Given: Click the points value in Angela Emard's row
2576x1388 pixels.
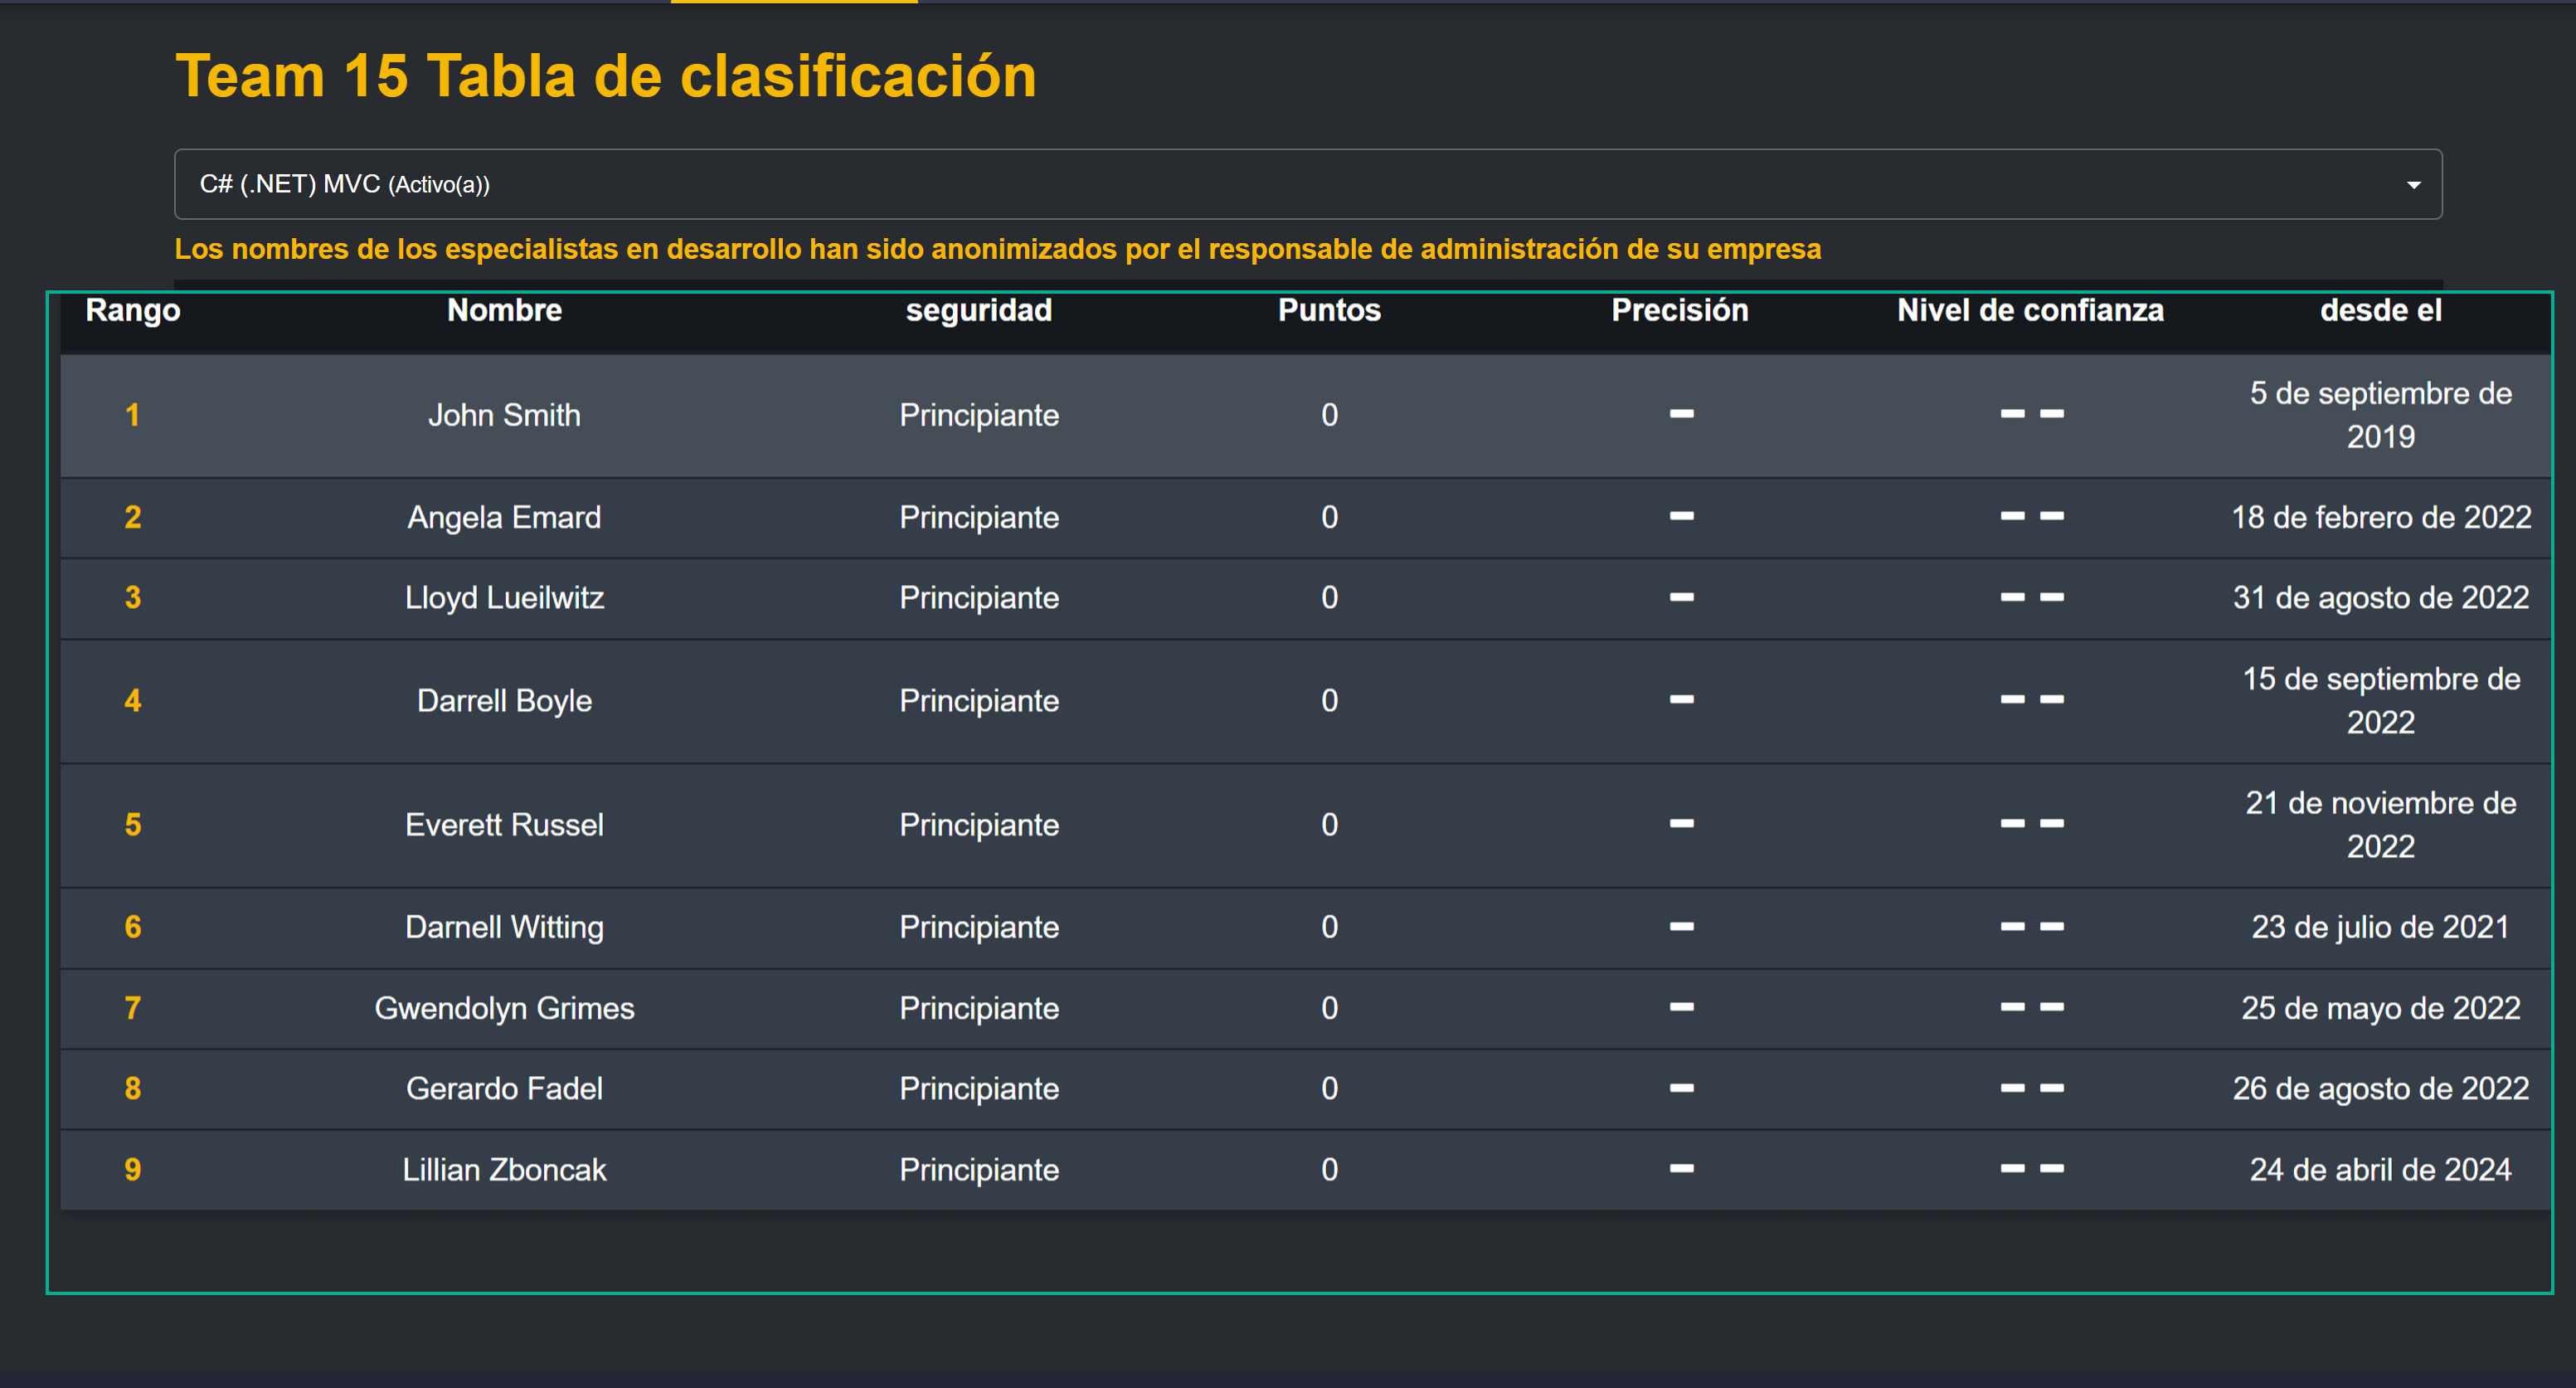Looking at the screenshot, I should tap(1329, 517).
